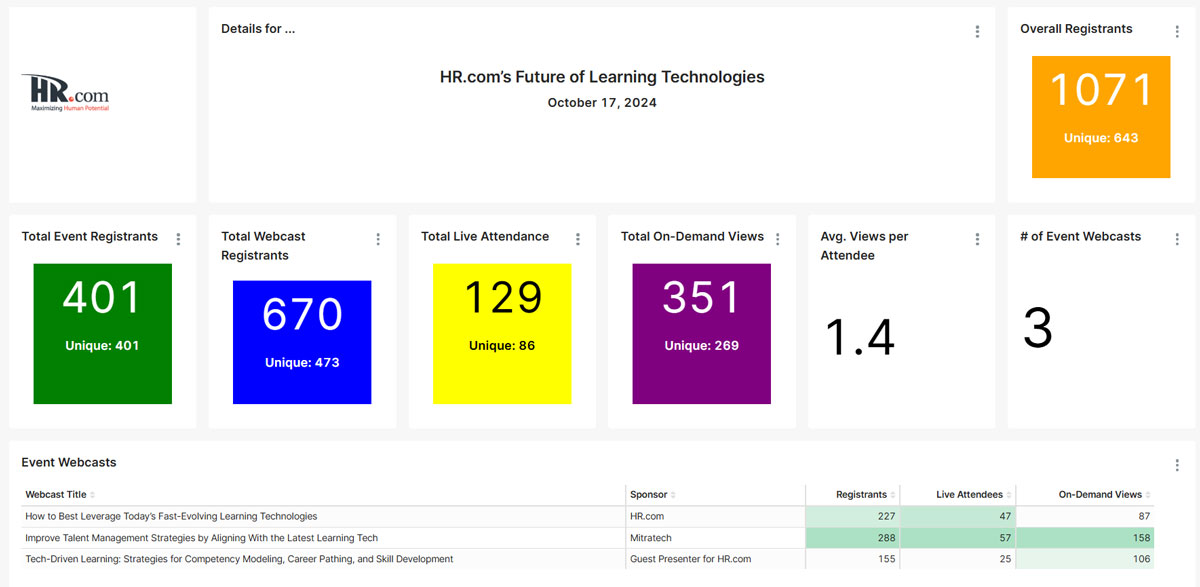Click the Unique: 86 label
This screenshot has width=1200, height=587.
click(502, 345)
